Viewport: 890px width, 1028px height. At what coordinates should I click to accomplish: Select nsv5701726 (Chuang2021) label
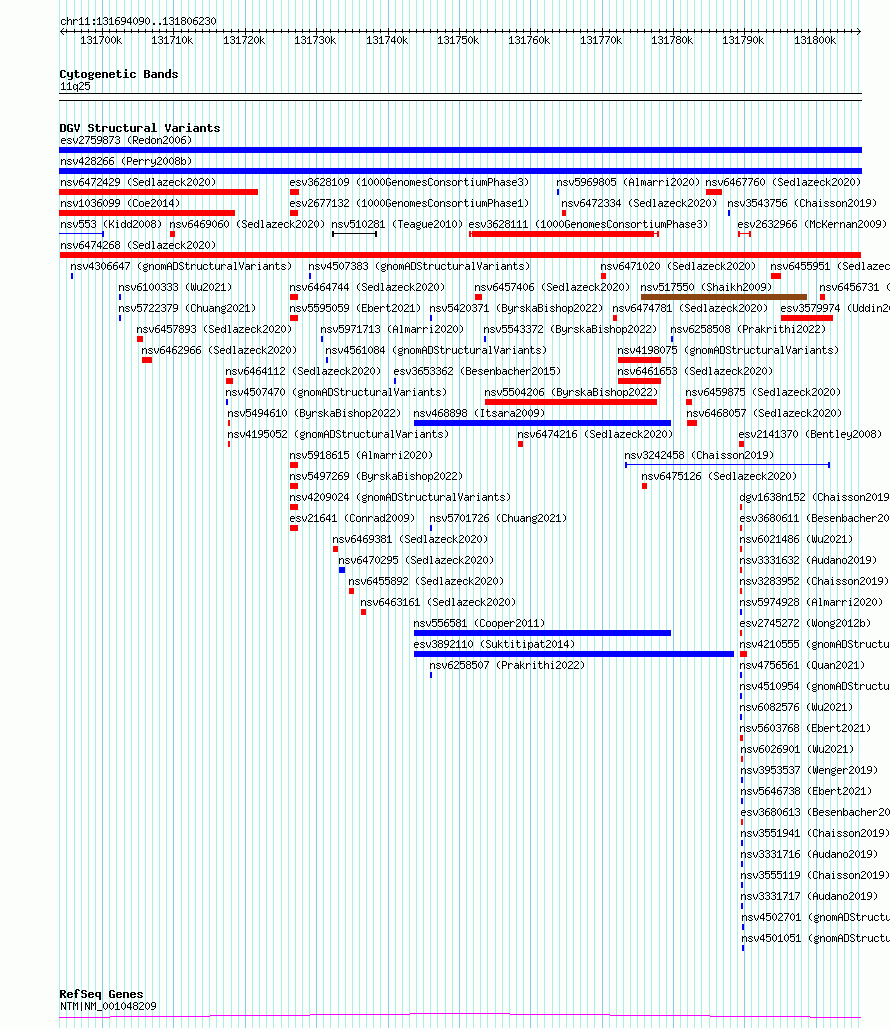coord(498,518)
